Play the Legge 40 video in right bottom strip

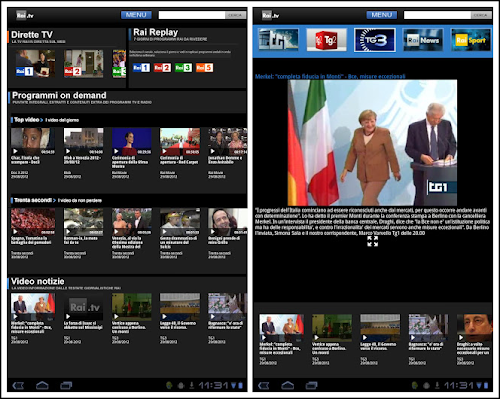[x=380, y=328]
